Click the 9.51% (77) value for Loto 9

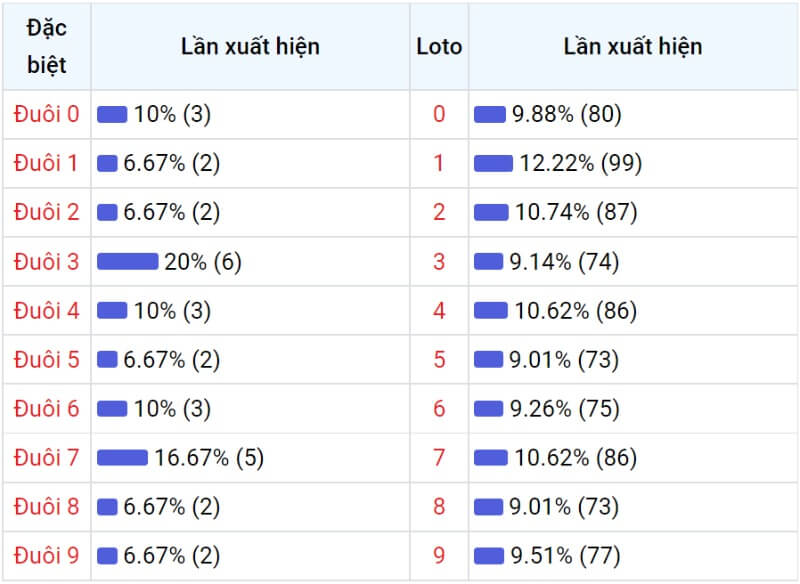pos(565,556)
